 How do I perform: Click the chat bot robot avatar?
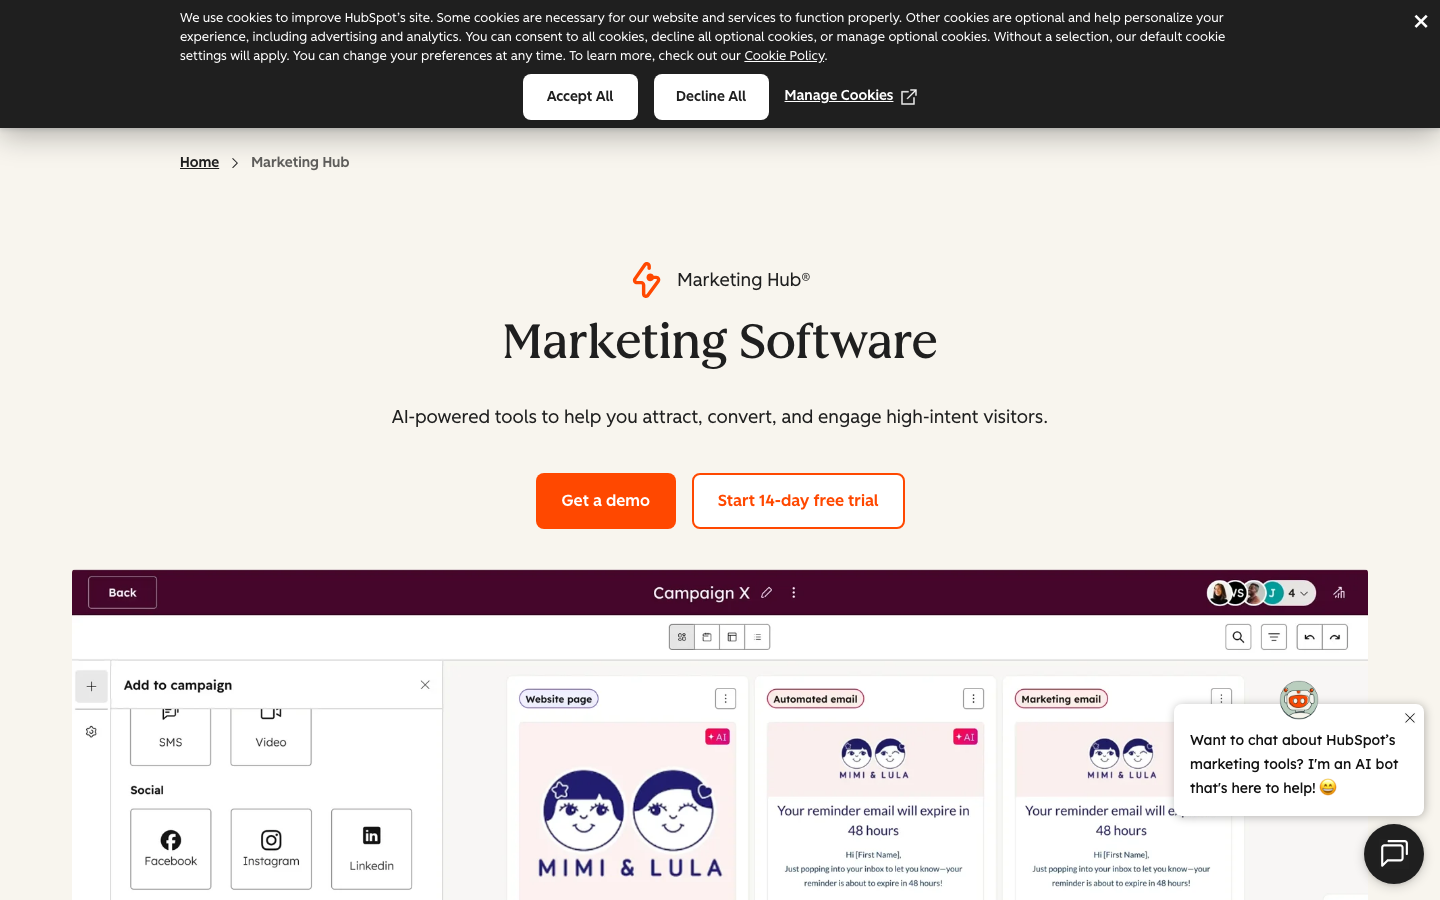[1299, 700]
